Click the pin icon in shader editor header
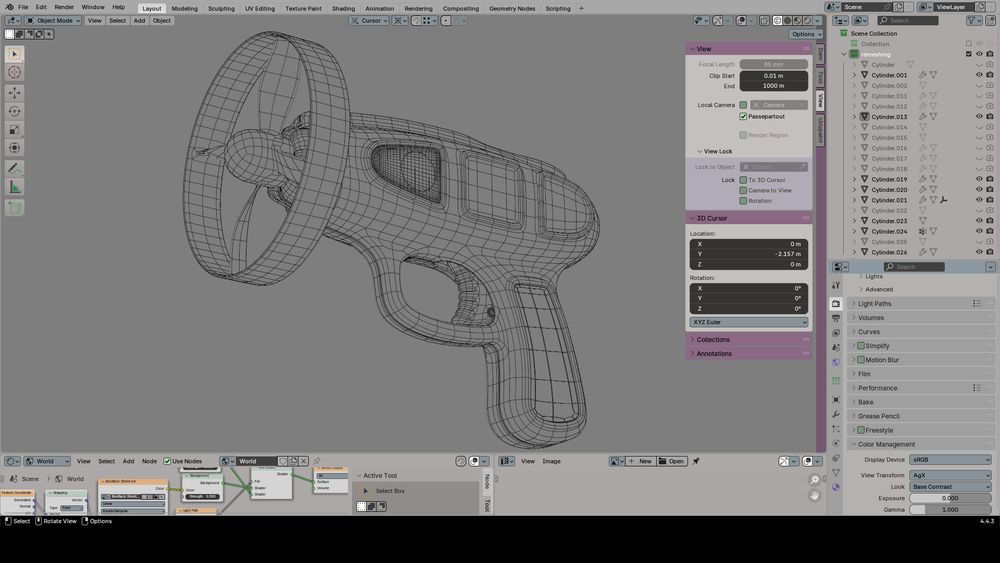The image size is (1000, 563). click(316, 461)
